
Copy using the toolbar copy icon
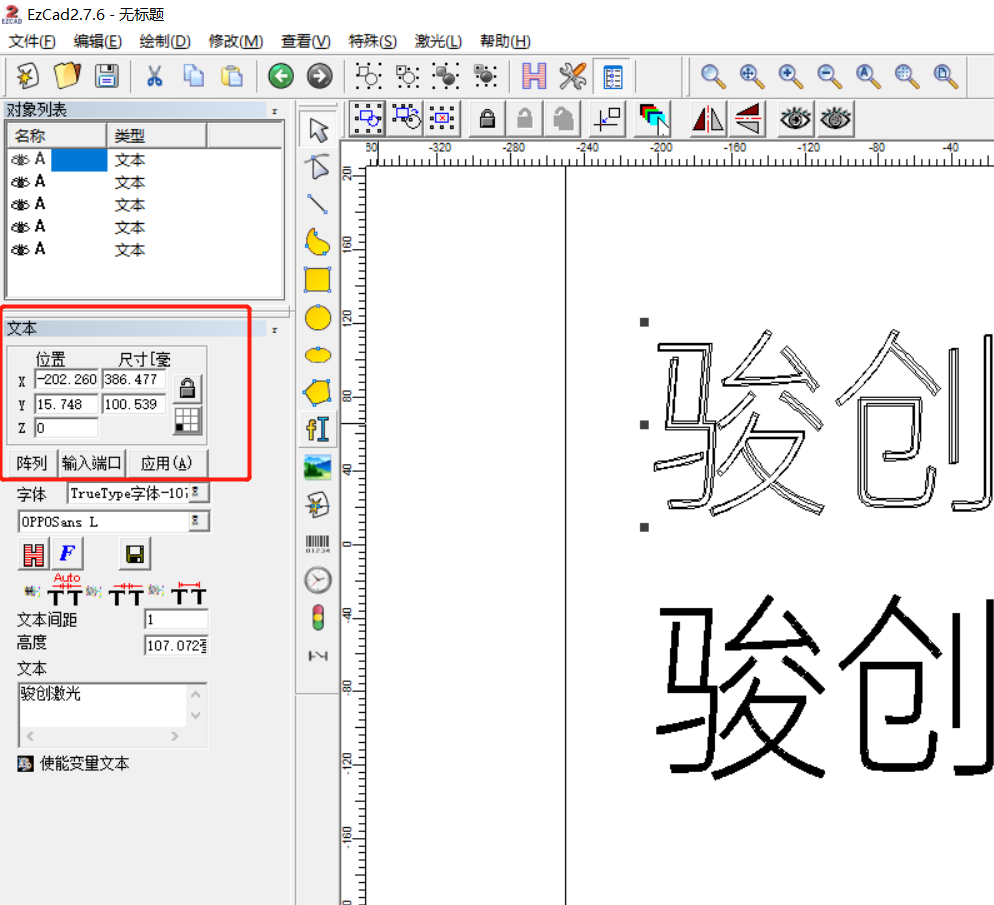point(193,76)
